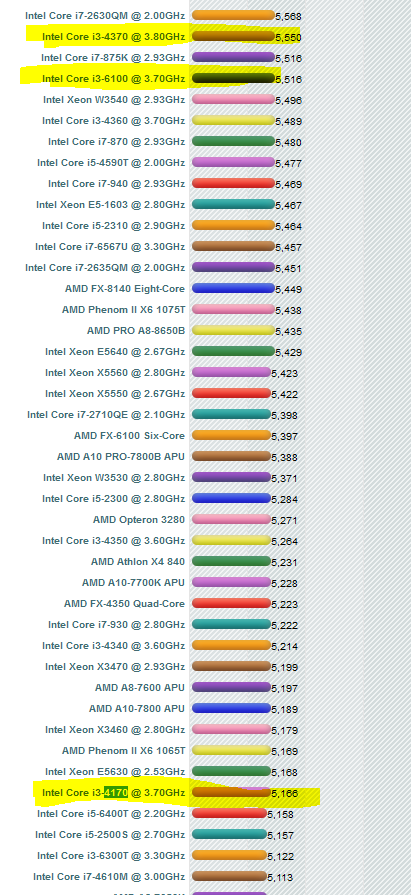The height and width of the screenshot is (895, 411).
Task: Click the yellow bar for AMD PRO A8-8650B
Action: pos(233,330)
